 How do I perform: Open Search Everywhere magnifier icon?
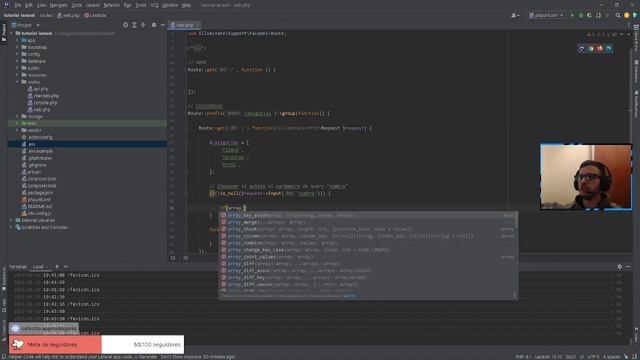[618, 15]
